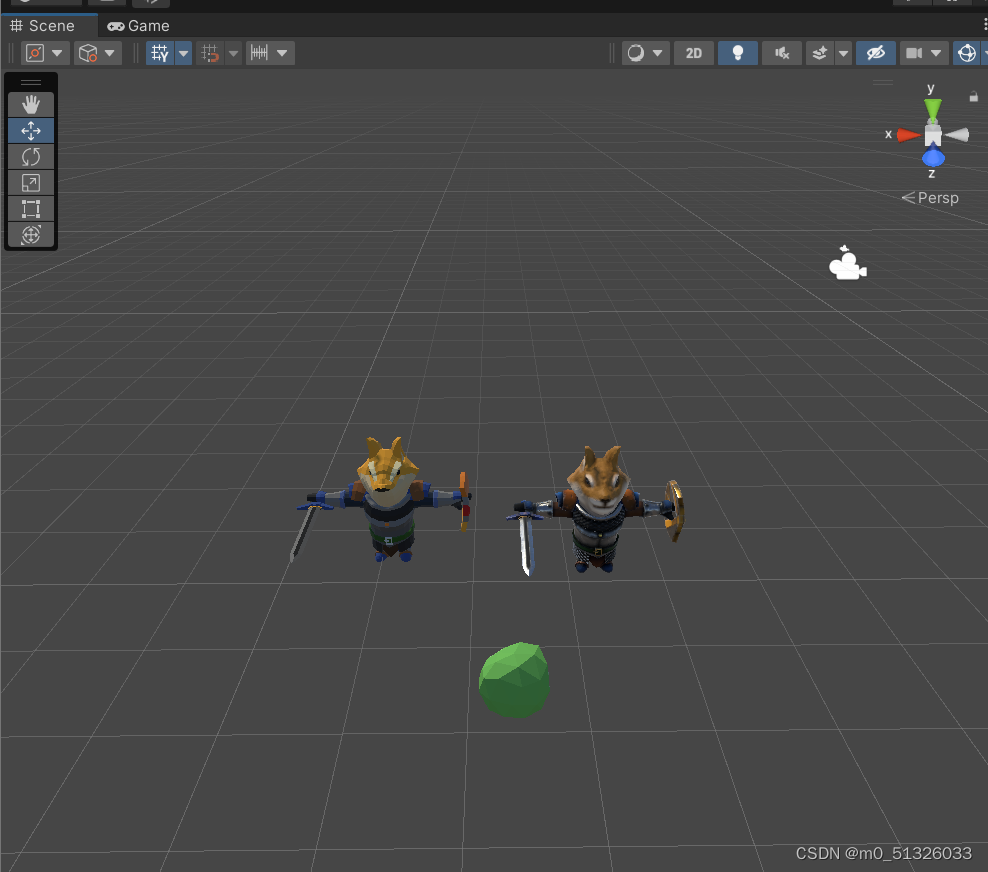
Task: Click the tool handle rotation cube icon
Action: 88,53
